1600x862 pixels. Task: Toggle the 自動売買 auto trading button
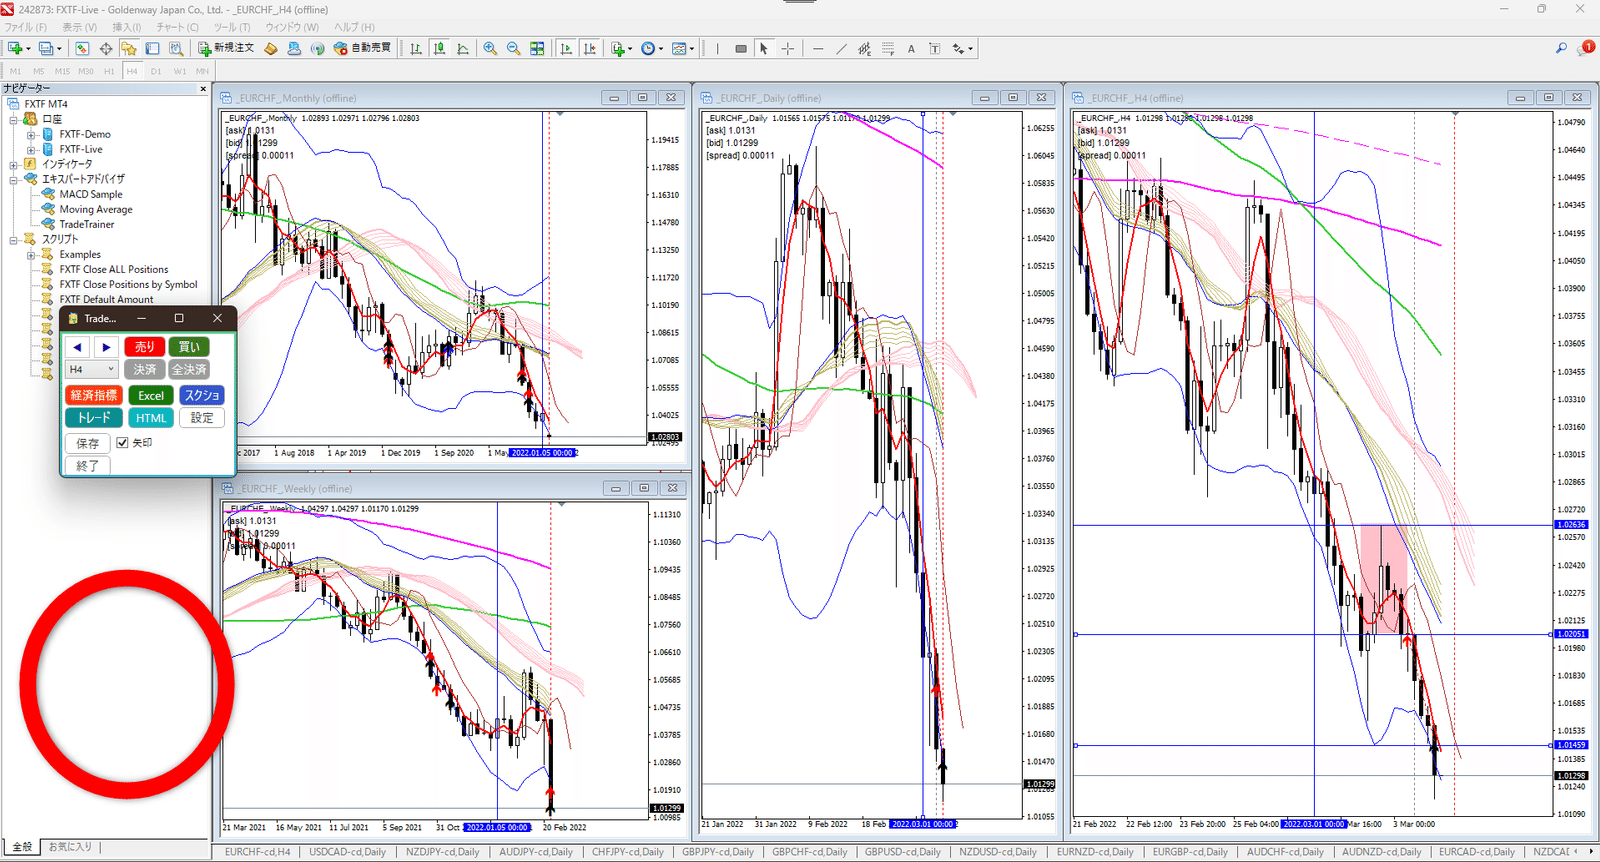pos(363,48)
